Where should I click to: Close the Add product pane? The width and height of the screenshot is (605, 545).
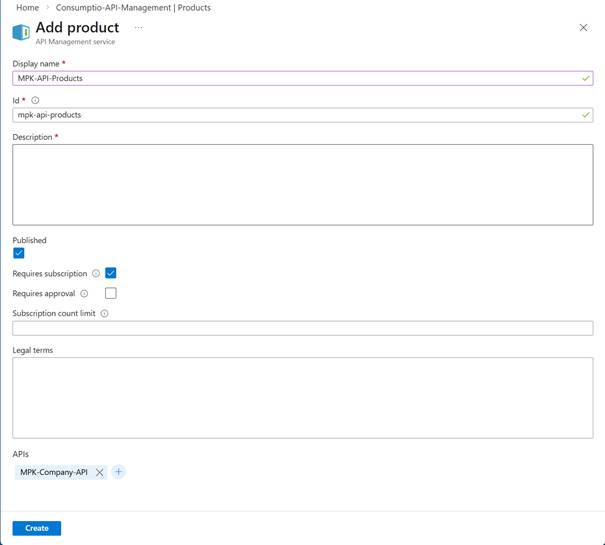pos(583,28)
